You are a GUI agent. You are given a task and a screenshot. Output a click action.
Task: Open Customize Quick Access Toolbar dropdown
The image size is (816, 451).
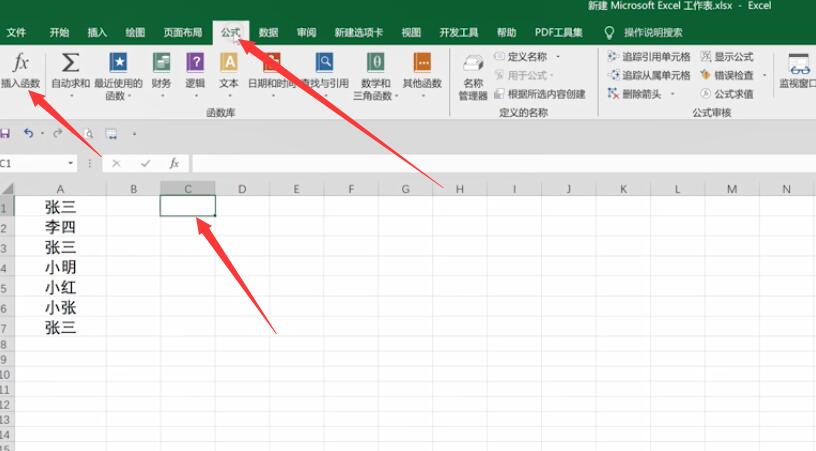click(134, 134)
